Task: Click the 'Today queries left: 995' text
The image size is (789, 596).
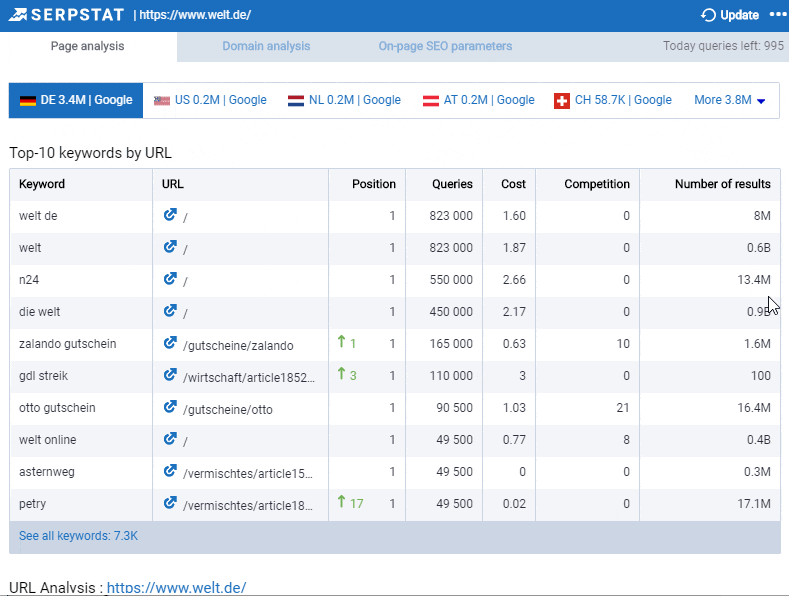Action: 723,46
